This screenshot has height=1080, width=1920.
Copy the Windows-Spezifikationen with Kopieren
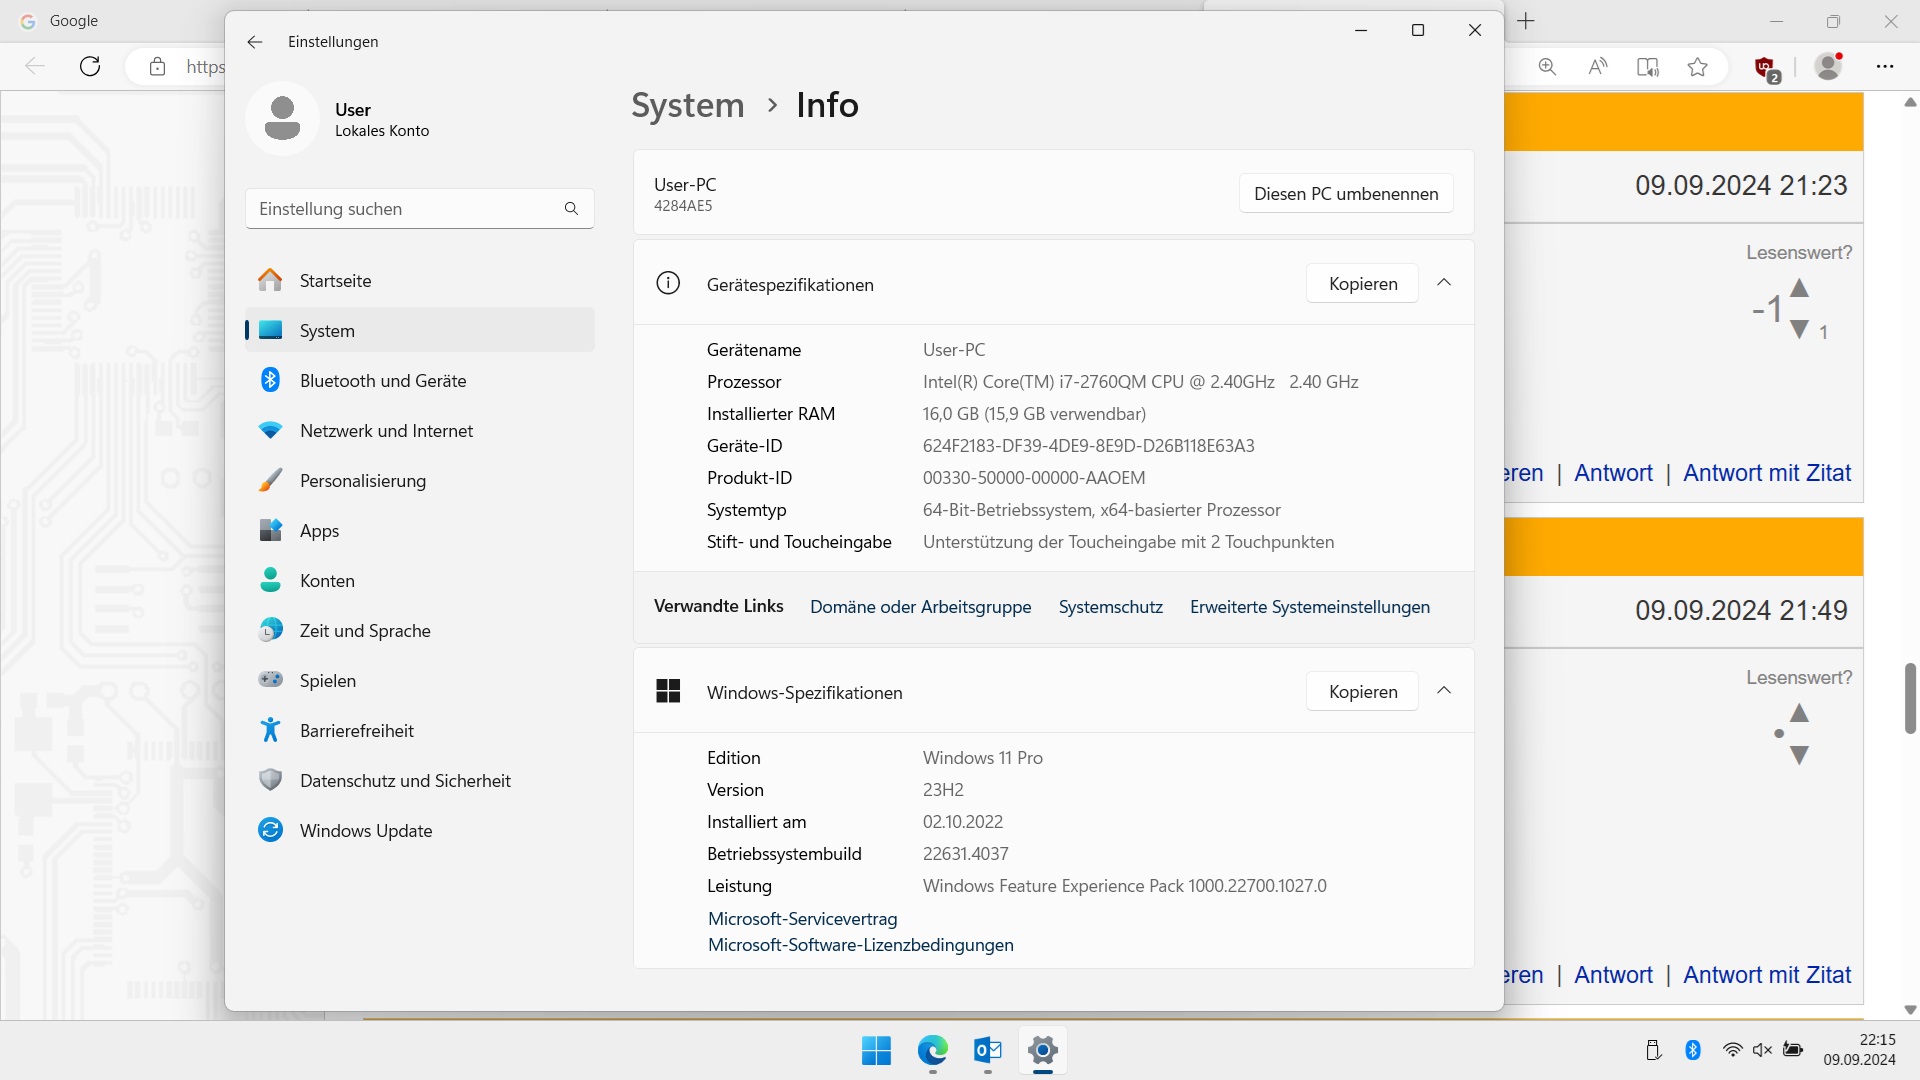pyautogui.click(x=1363, y=692)
